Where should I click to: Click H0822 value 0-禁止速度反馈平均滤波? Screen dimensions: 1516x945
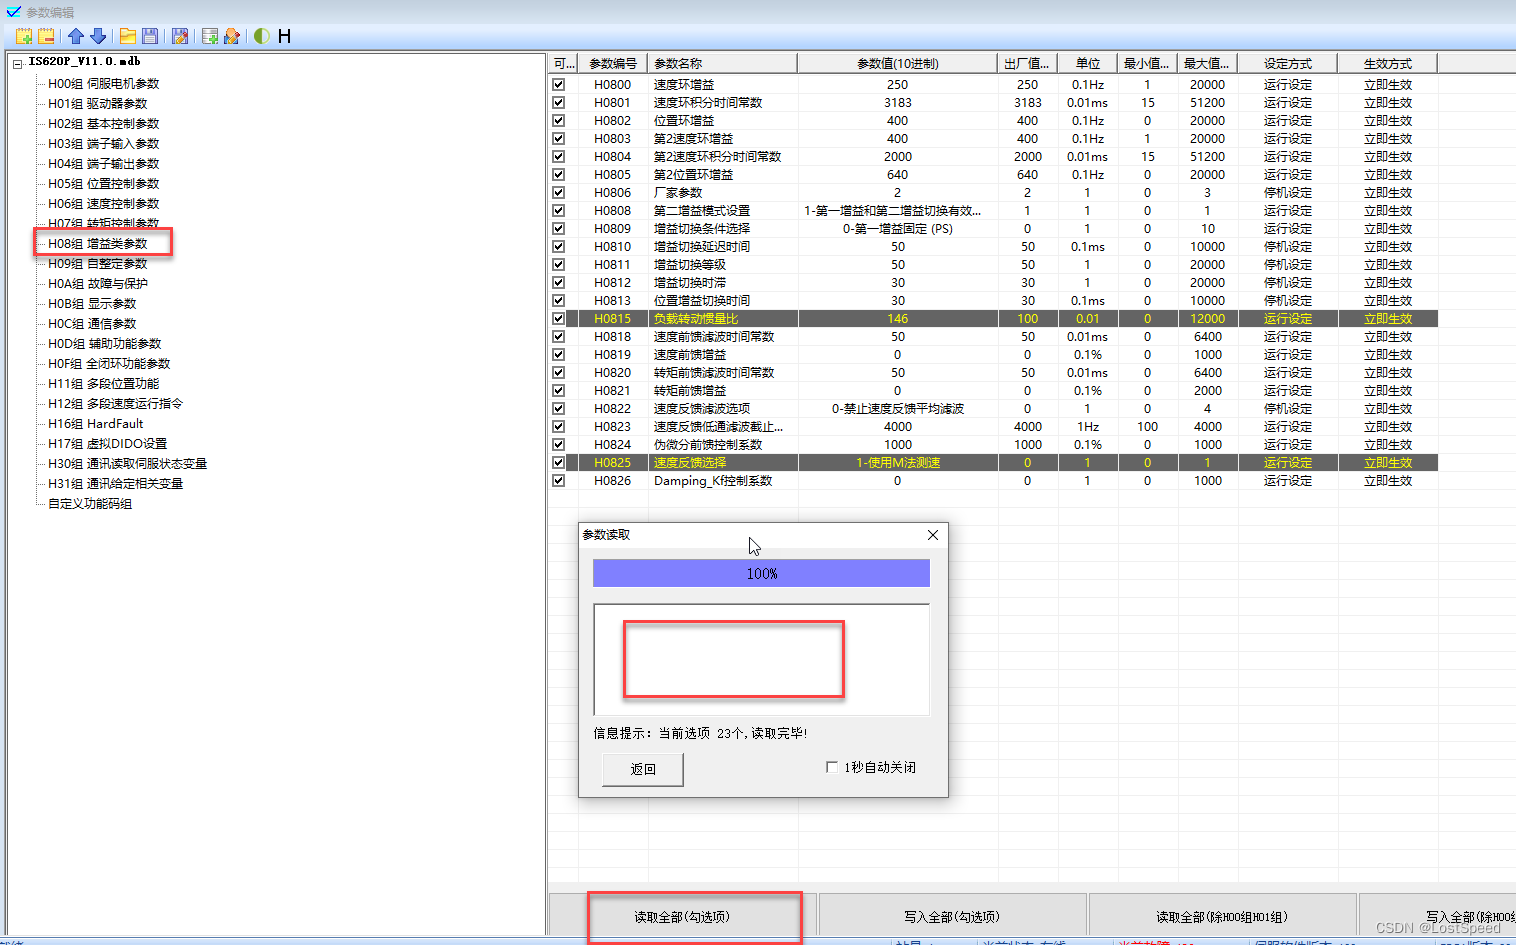pos(898,409)
